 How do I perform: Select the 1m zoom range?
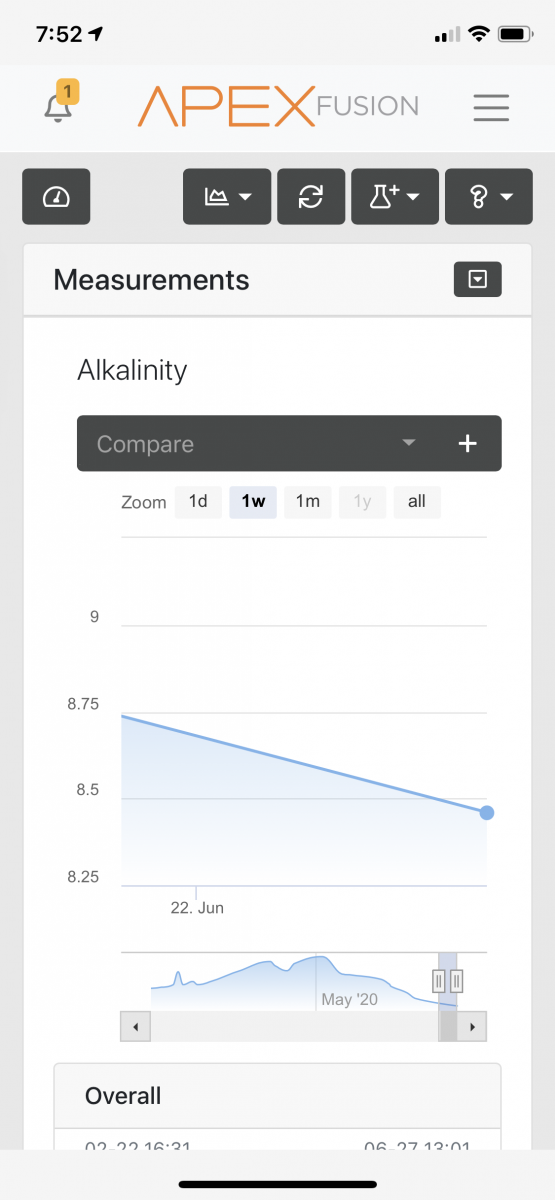pyautogui.click(x=308, y=501)
